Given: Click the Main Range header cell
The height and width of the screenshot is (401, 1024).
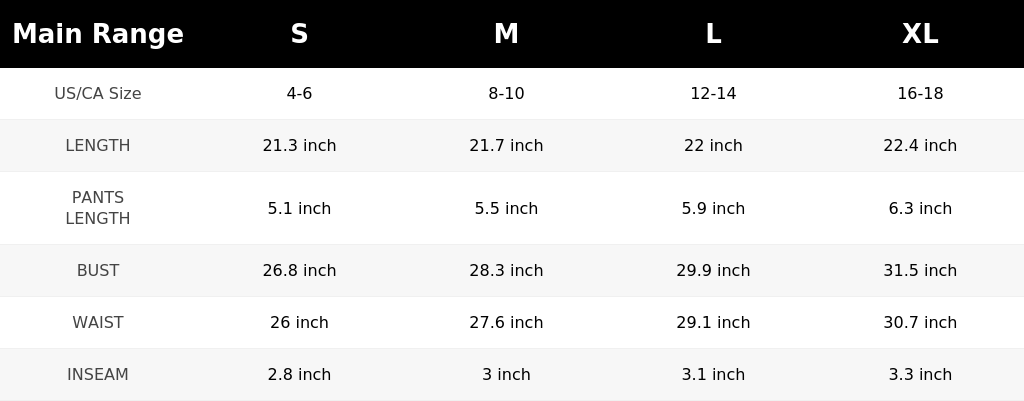Looking at the screenshot, I should [98, 34].
